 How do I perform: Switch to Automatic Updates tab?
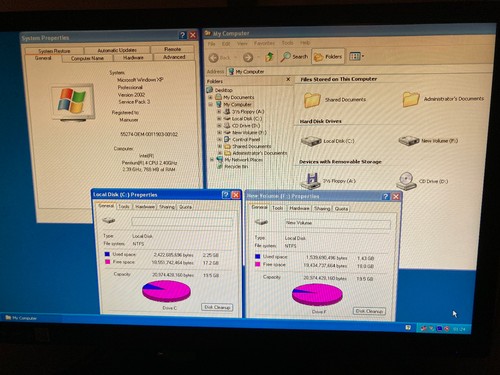pos(117,50)
